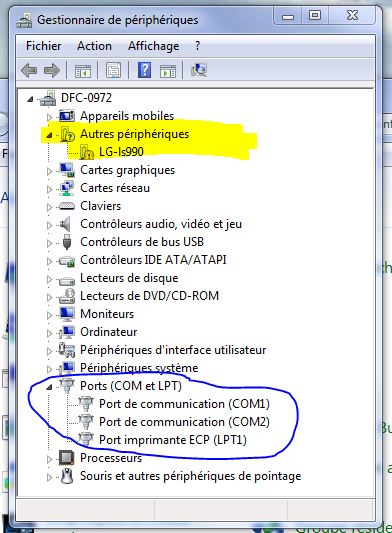Scan for hardware changes toolbar icon
The width and height of the screenshot is (392, 533).
[199, 70]
